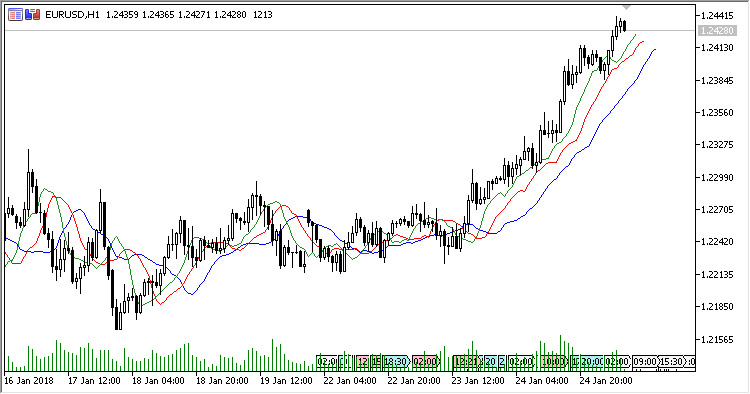Click the 1.24415 price scale label
The height and width of the screenshot is (394, 750).
click(717, 16)
